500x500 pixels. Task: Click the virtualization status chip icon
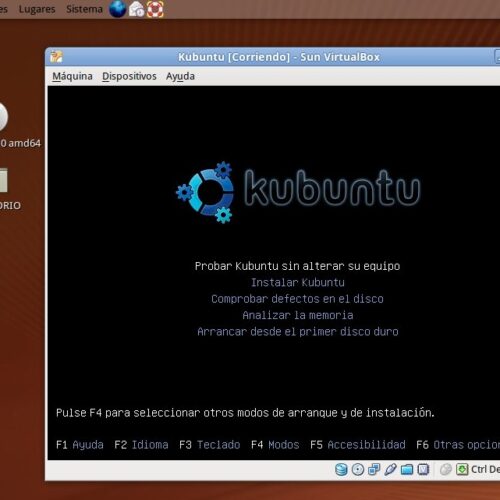point(423,469)
